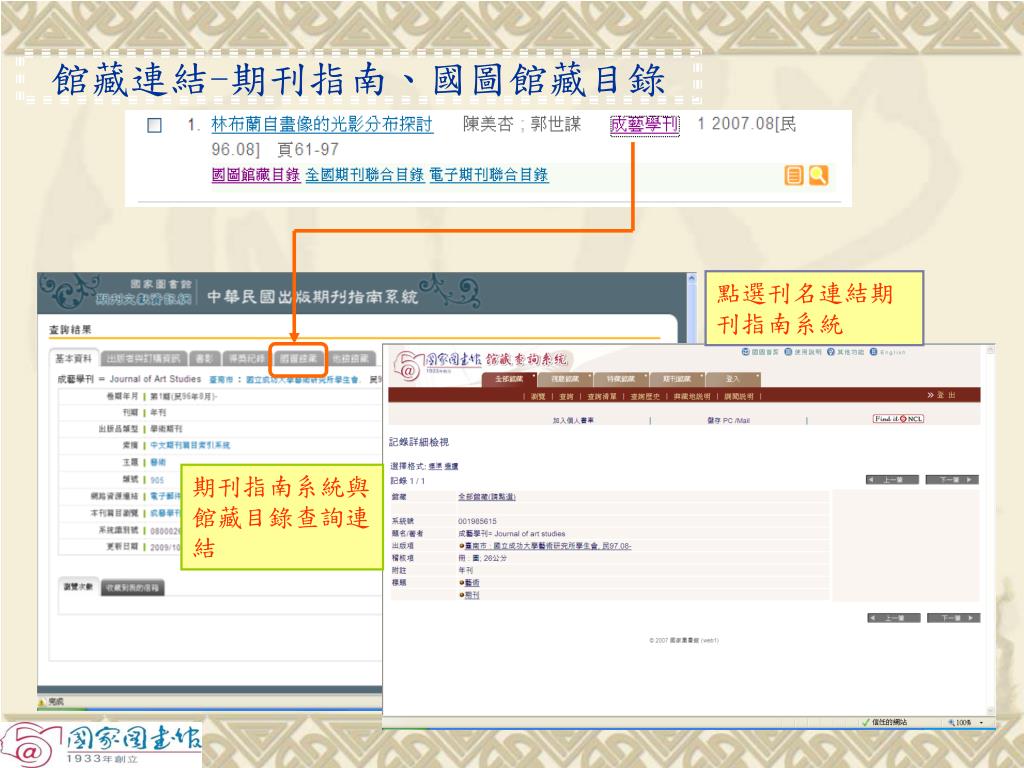This screenshot has width=1024, height=768.
Task: Click the publisher link after Journal of Art Studies
Action: click(x=283, y=379)
